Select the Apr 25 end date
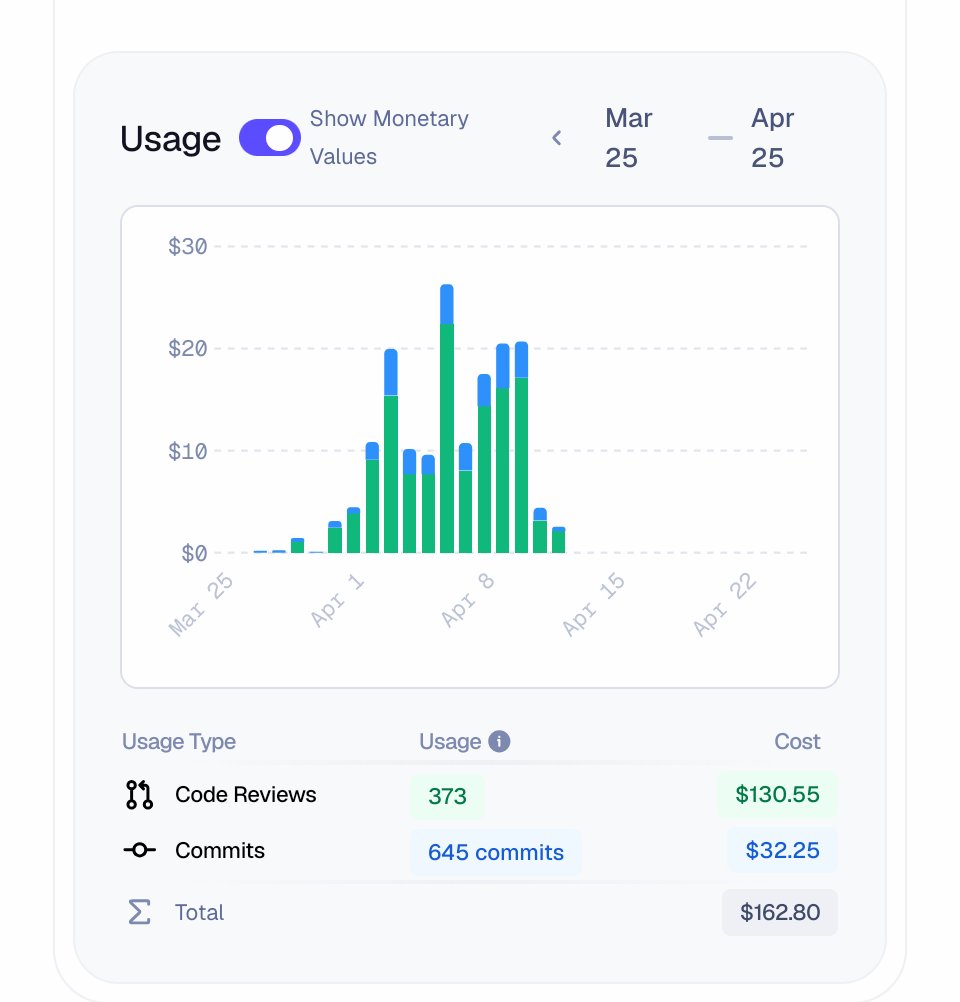Viewport: 960px width, 1002px height. (772, 138)
